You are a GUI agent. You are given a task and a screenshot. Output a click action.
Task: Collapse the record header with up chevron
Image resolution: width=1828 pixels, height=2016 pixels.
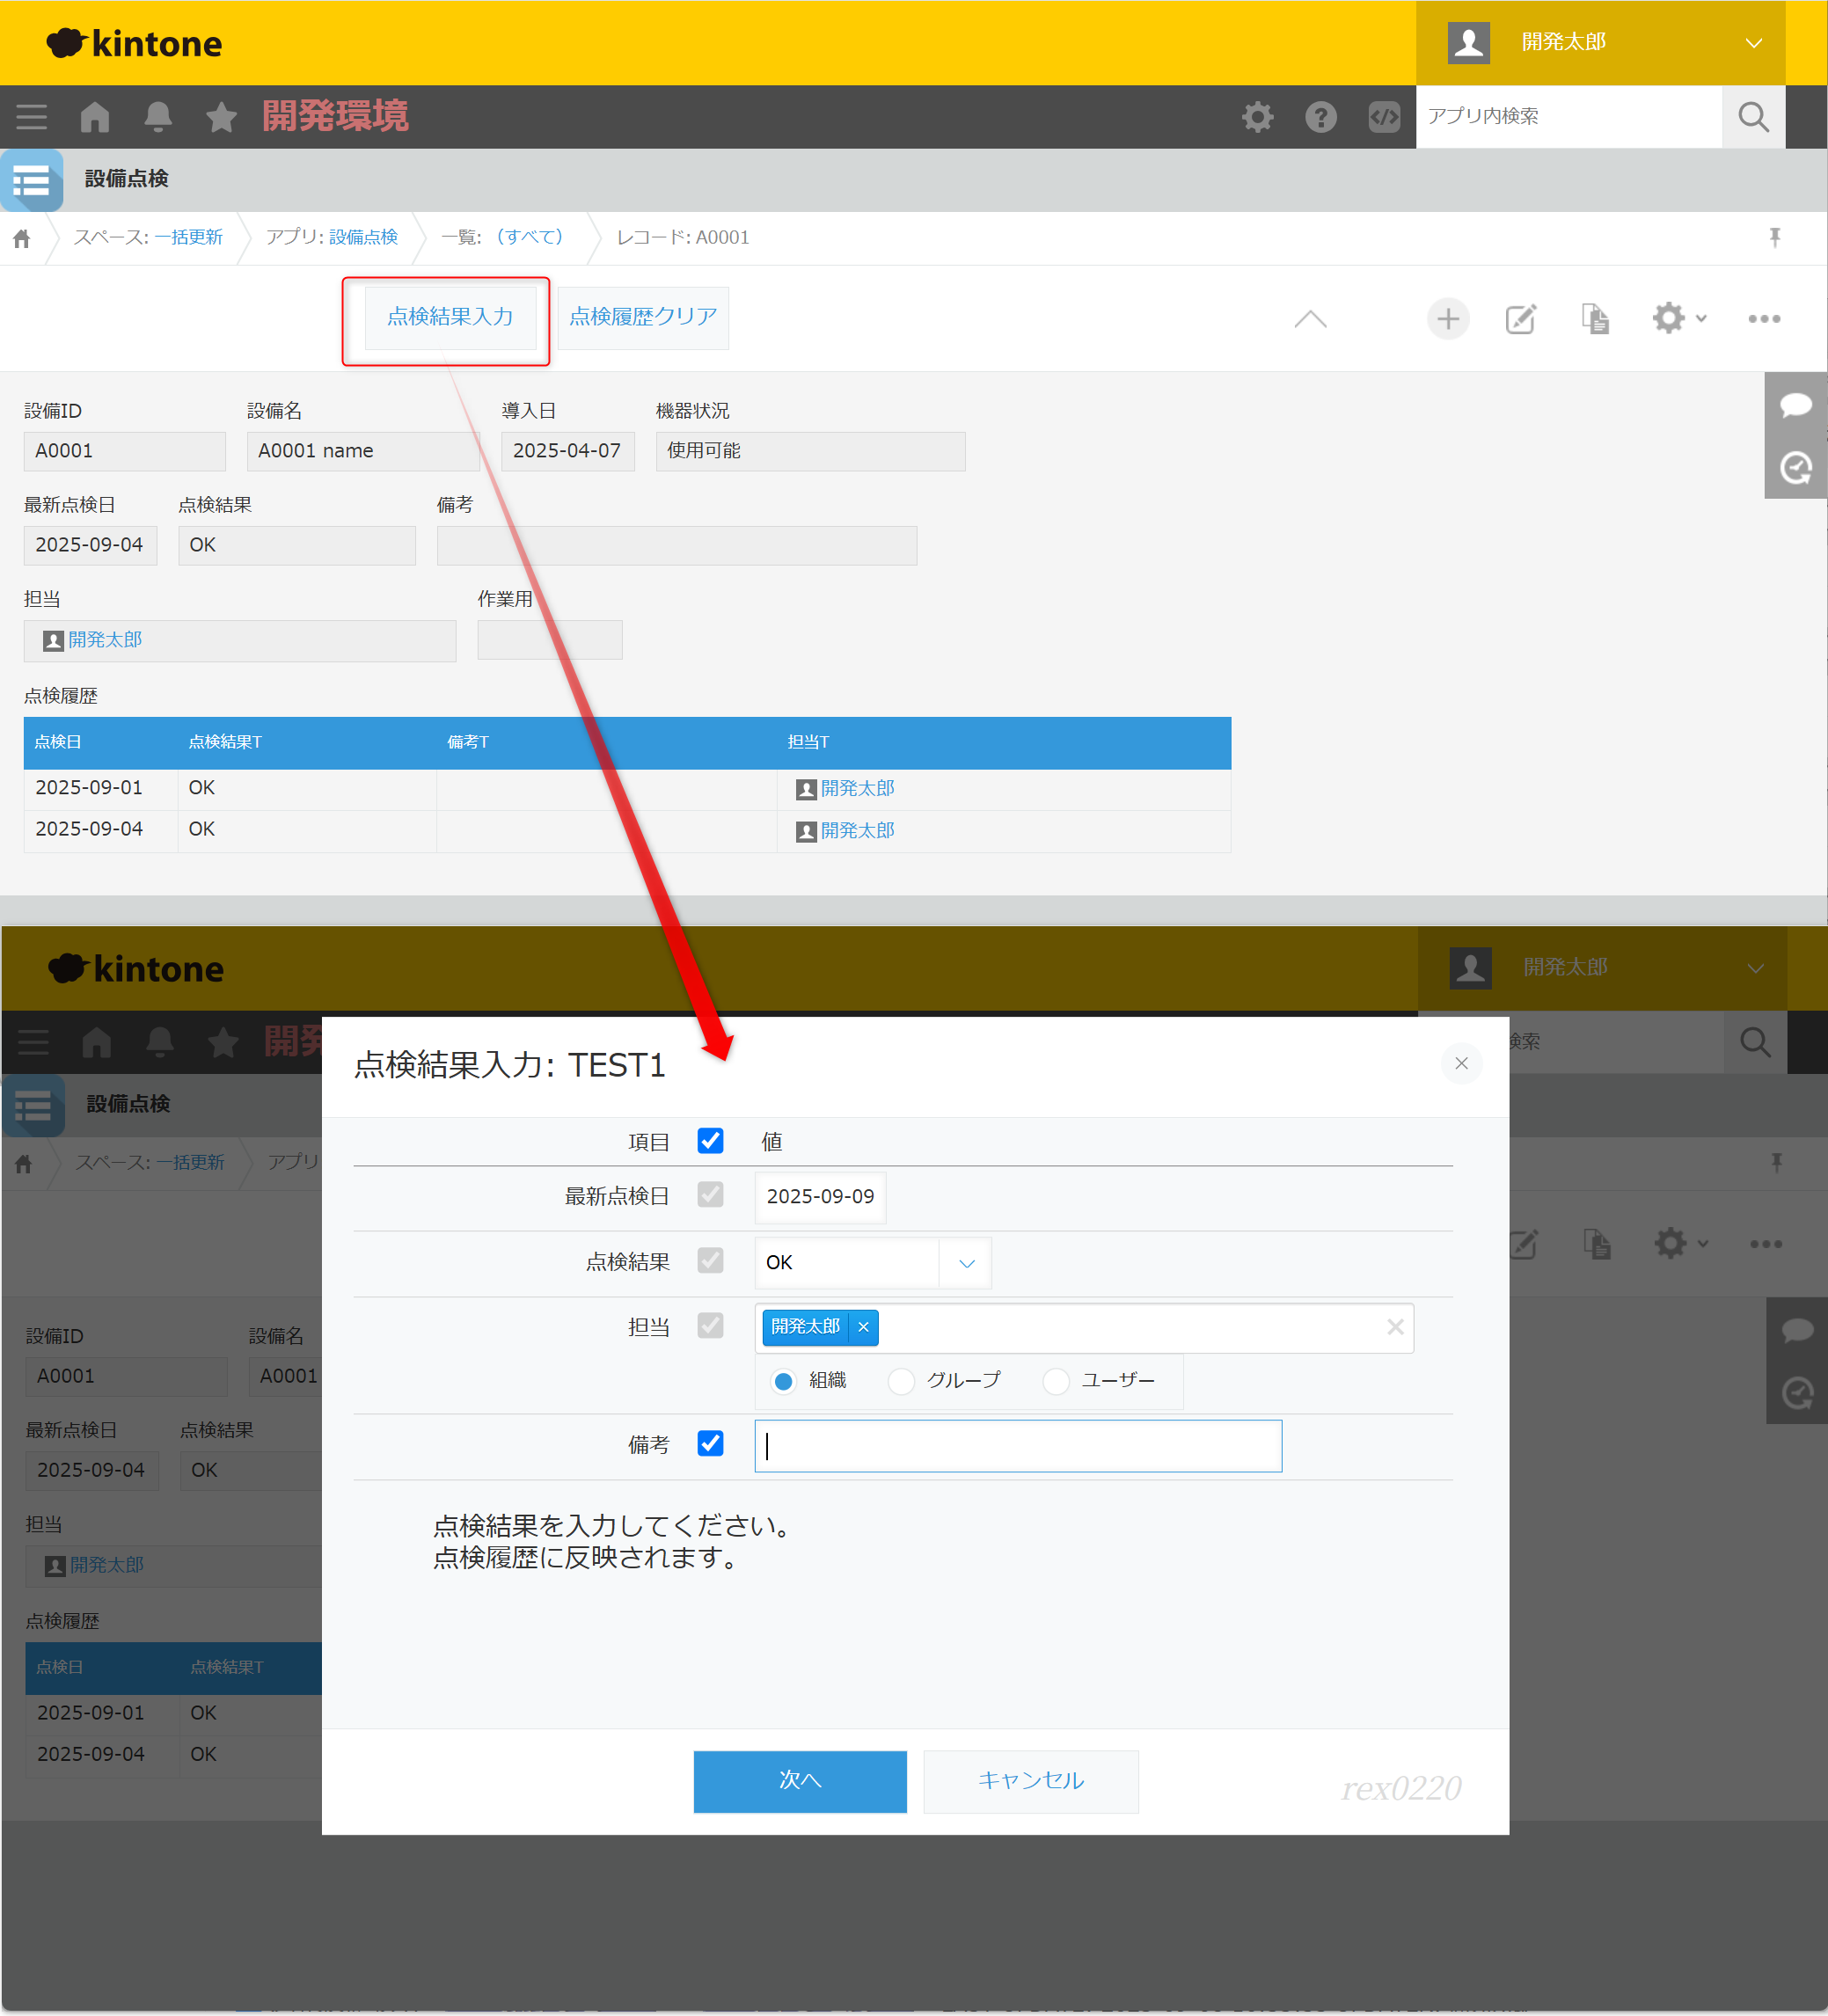[1310, 319]
